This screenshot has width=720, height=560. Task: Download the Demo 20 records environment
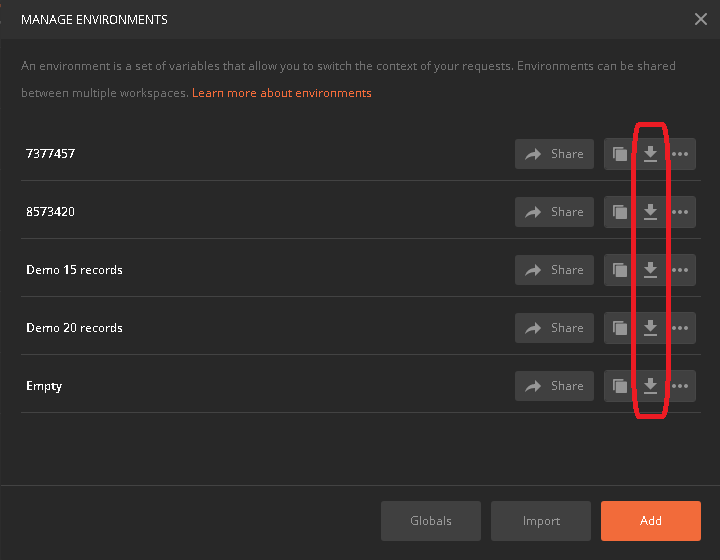point(650,328)
